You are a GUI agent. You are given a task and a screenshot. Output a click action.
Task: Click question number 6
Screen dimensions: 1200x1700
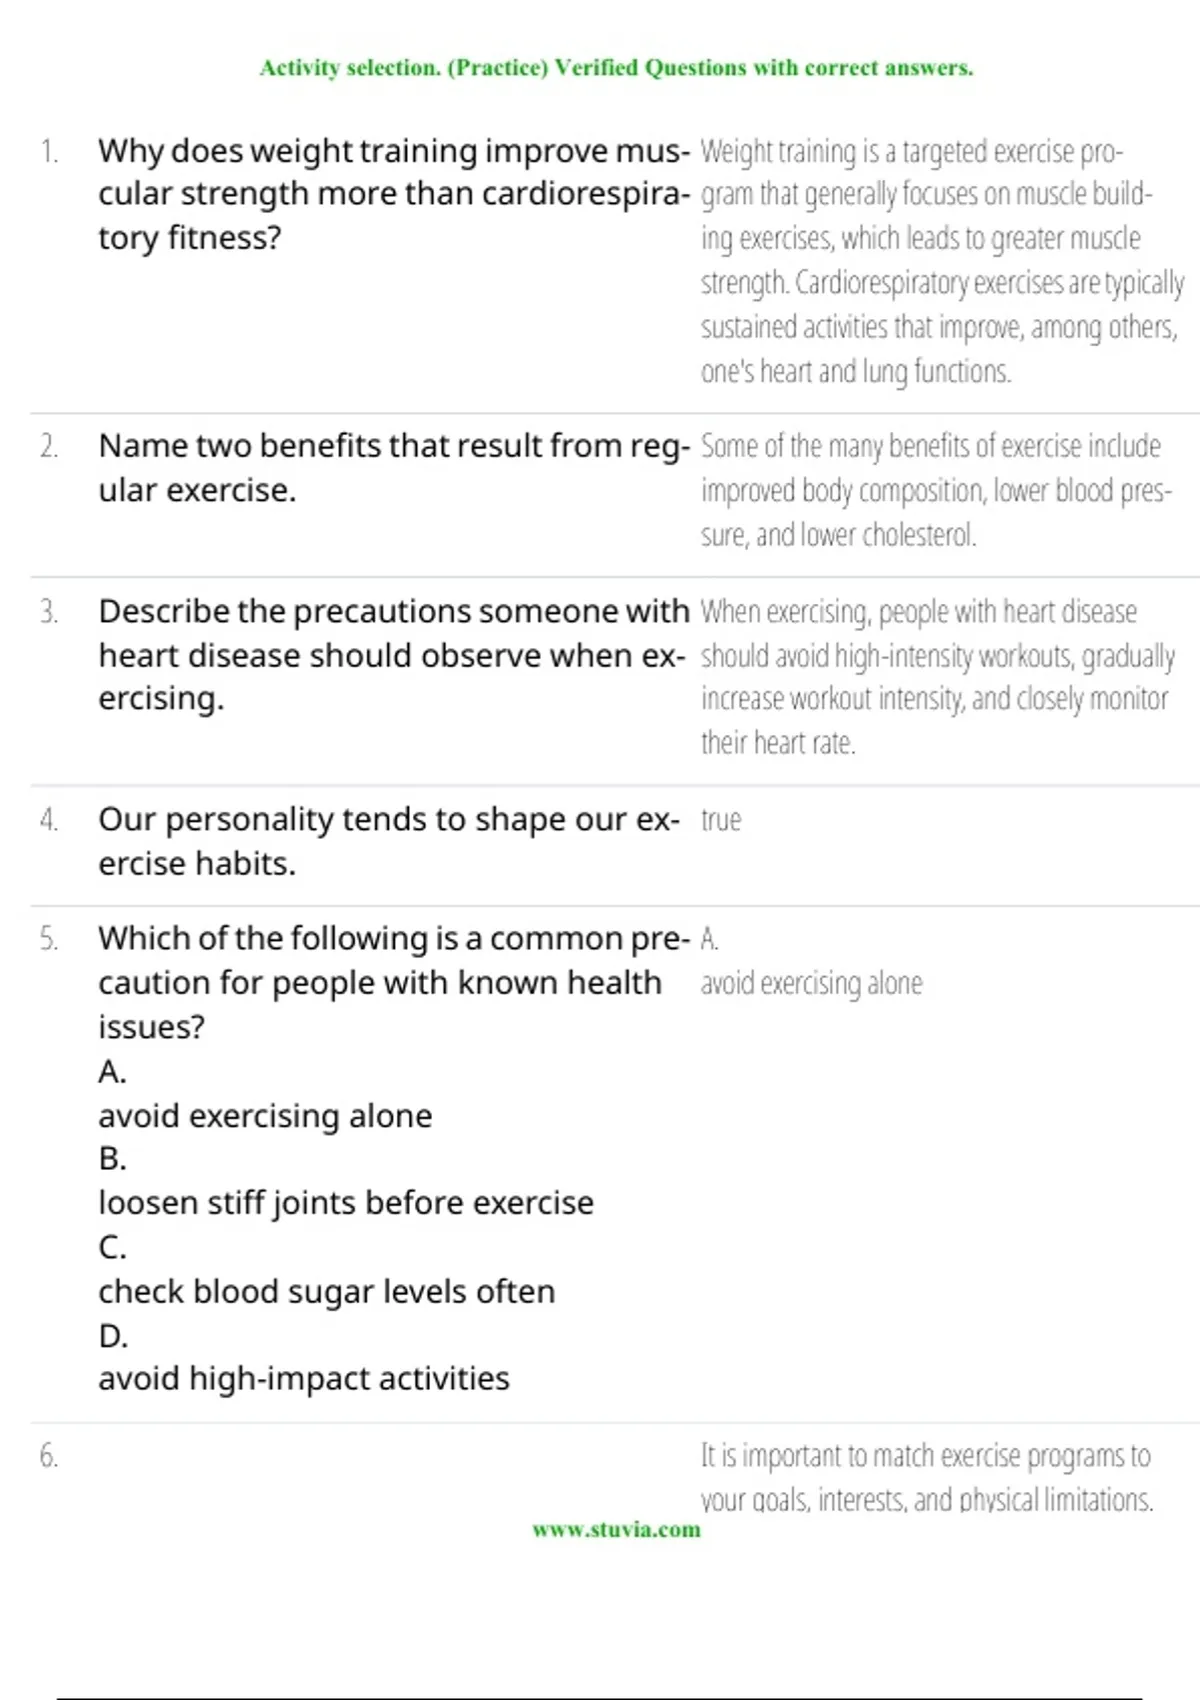pos(49,1456)
